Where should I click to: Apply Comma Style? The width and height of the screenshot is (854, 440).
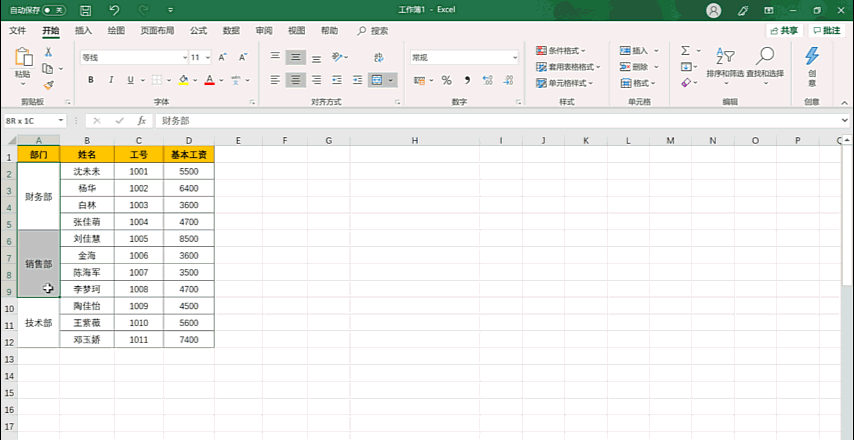[467, 80]
